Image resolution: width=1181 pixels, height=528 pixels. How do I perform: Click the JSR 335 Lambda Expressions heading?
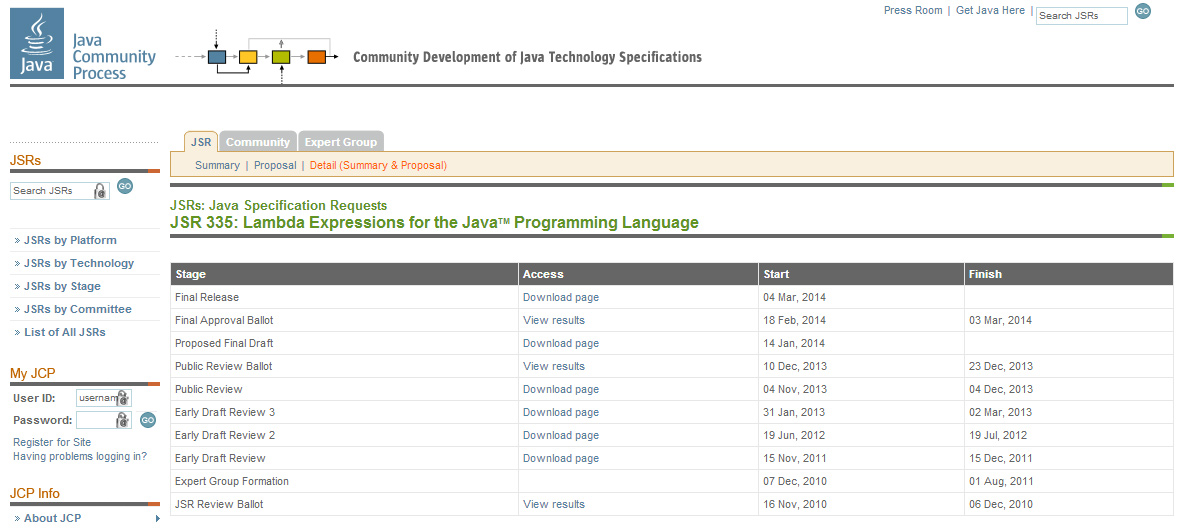(x=435, y=223)
